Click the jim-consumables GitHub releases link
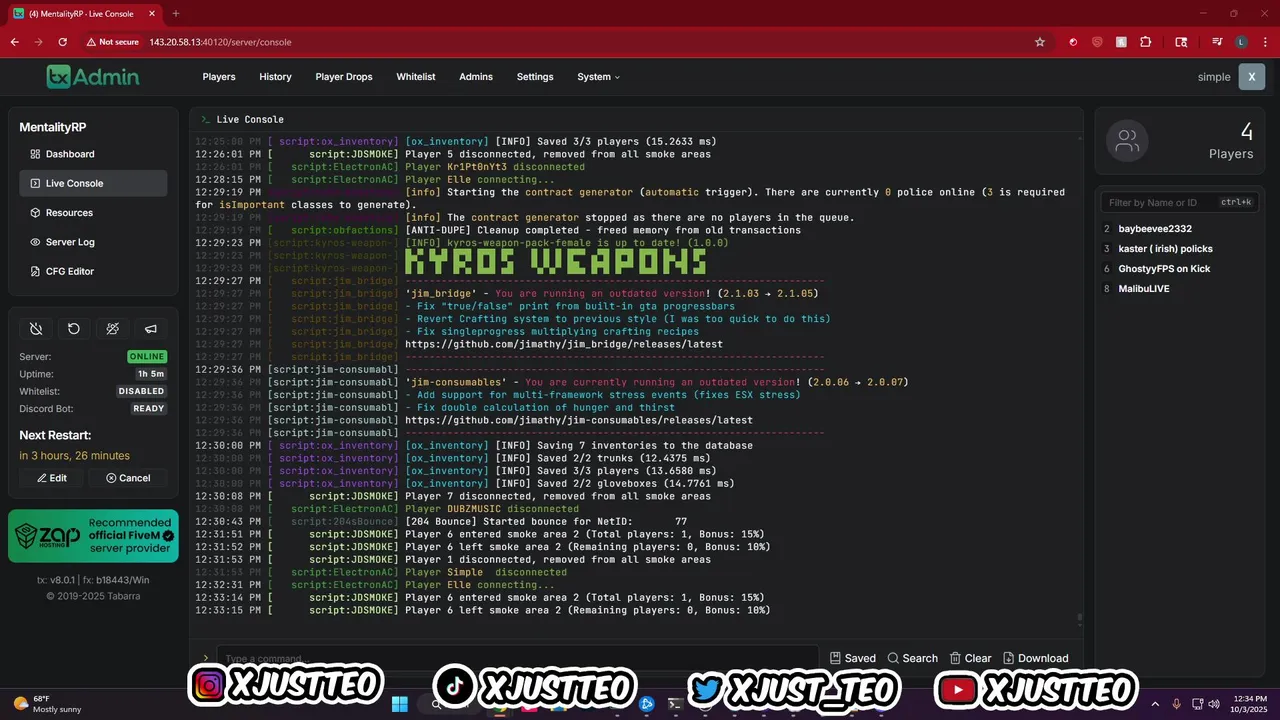The width and height of the screenshot is (1280, 720). [579, 420]
